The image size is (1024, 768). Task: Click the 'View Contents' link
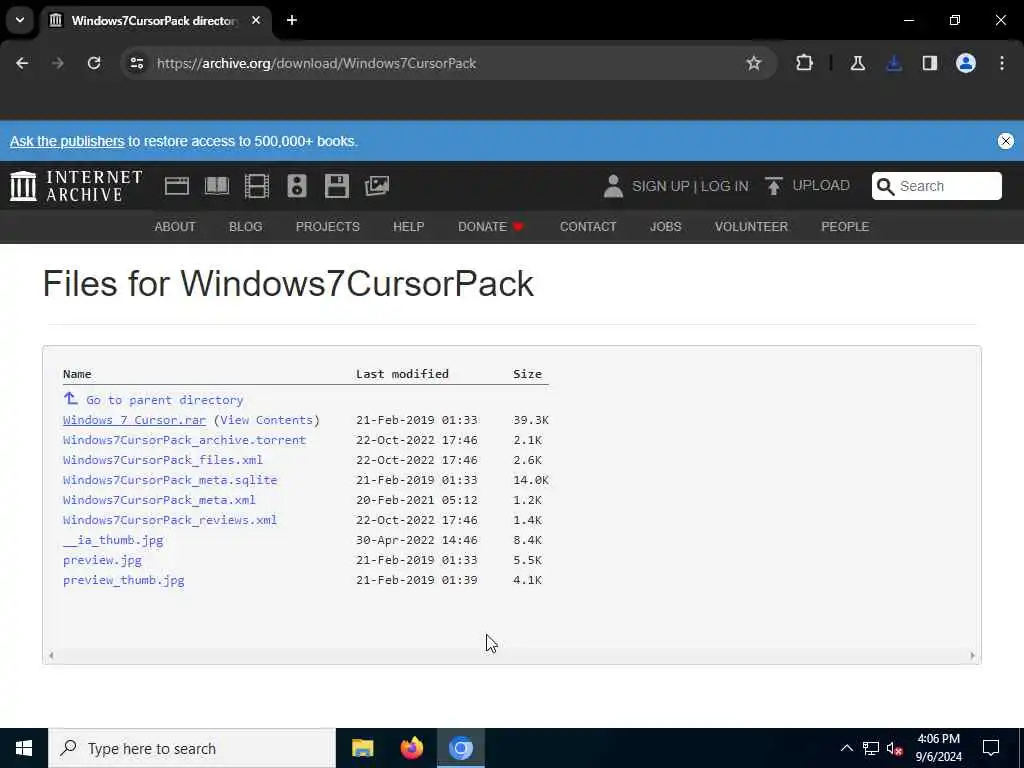(266, 420)
